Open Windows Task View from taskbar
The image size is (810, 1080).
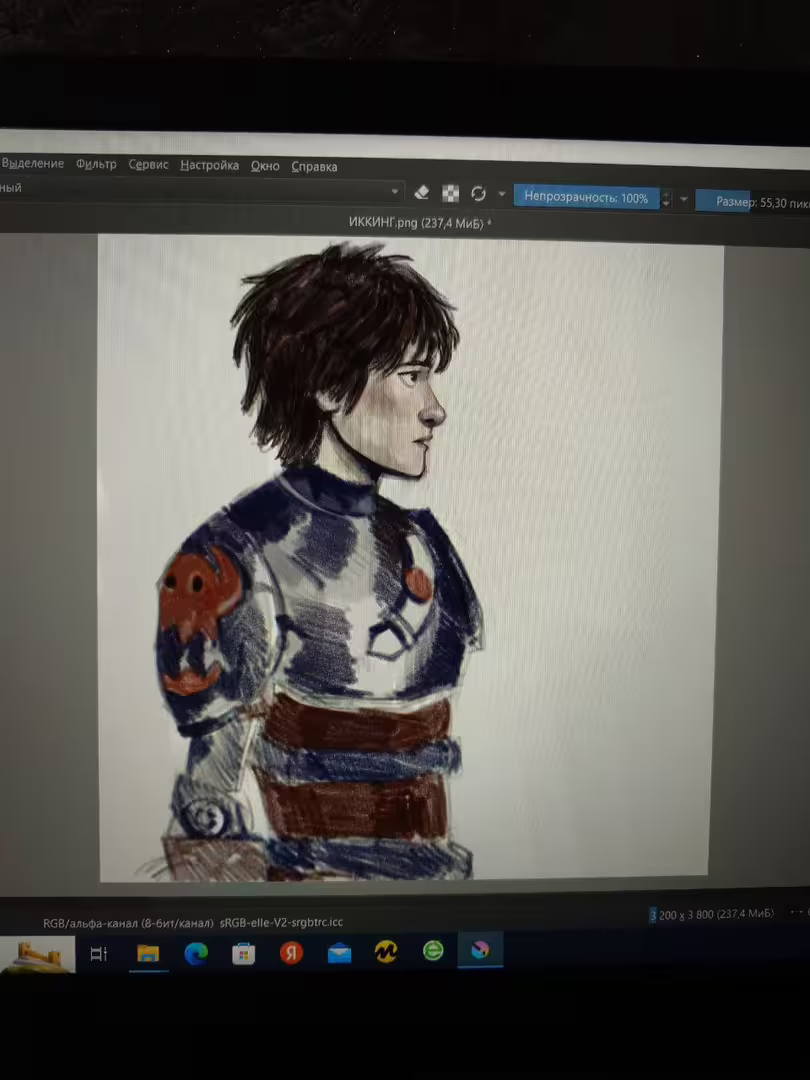pos(98,953)
